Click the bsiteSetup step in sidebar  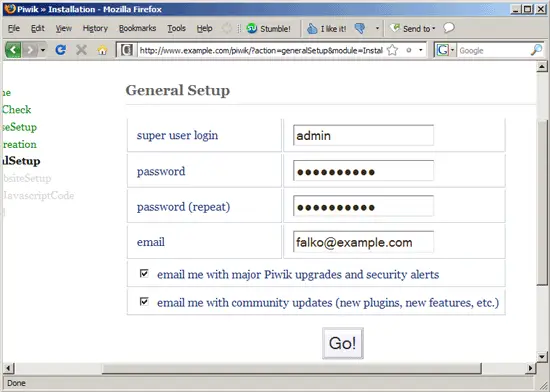[27, 178]
